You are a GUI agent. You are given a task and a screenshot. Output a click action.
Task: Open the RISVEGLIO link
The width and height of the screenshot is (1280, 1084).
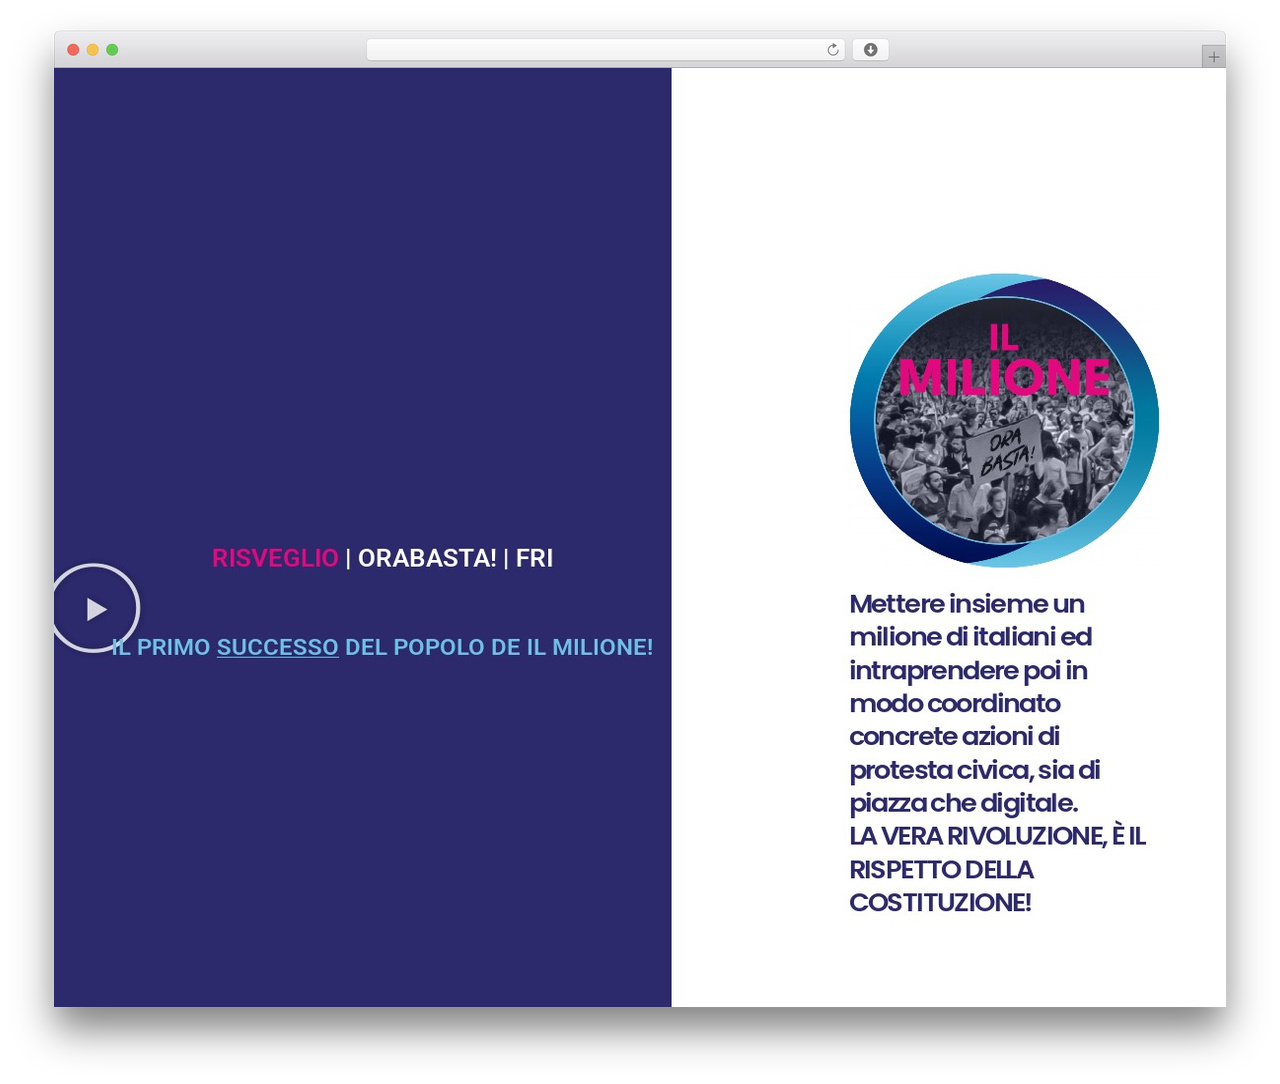point(275,558)
